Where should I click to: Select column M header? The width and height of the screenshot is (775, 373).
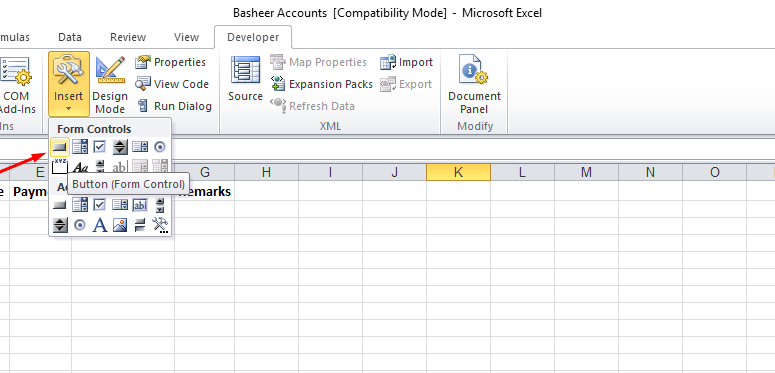pyautogui.click(x=586, y=172)
